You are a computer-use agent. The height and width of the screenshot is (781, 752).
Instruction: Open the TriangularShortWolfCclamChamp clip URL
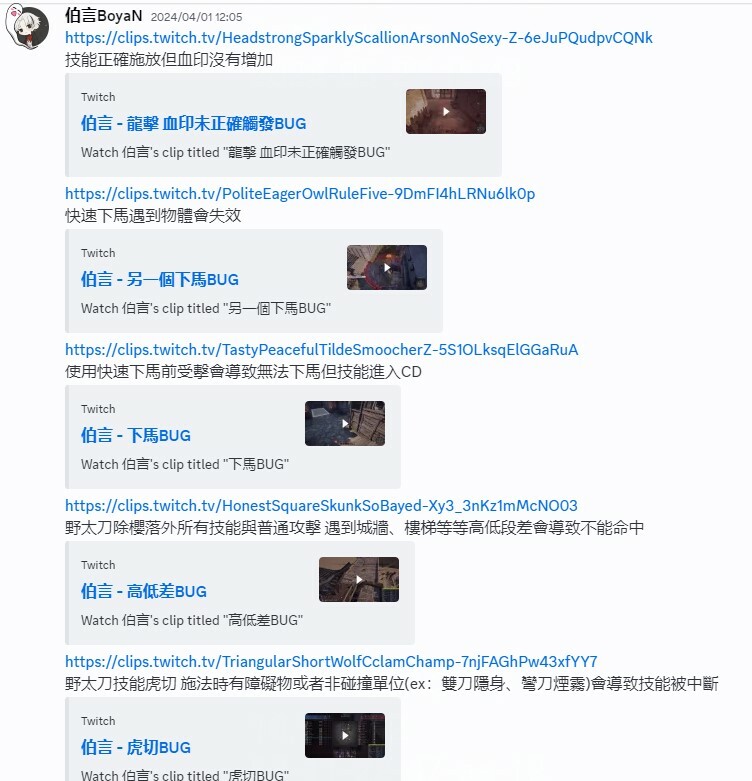[331, 661]
